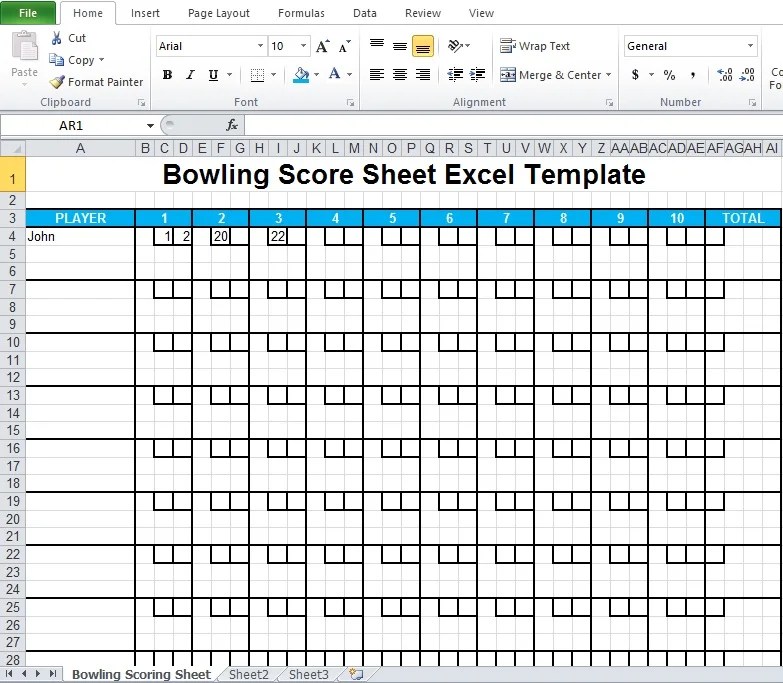Image resolution: width=783 pixels, height=683 pixels.
Task: Activate the Format Painter brush
Action: pos(57,82)
